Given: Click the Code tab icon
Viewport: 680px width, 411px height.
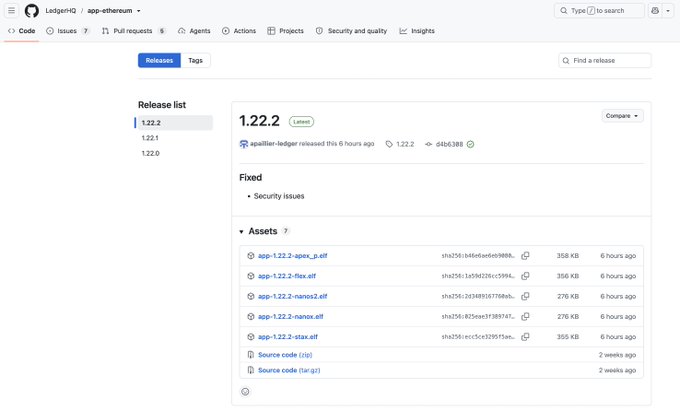Looking at the screenshot, I should click(x=12, y=31).
